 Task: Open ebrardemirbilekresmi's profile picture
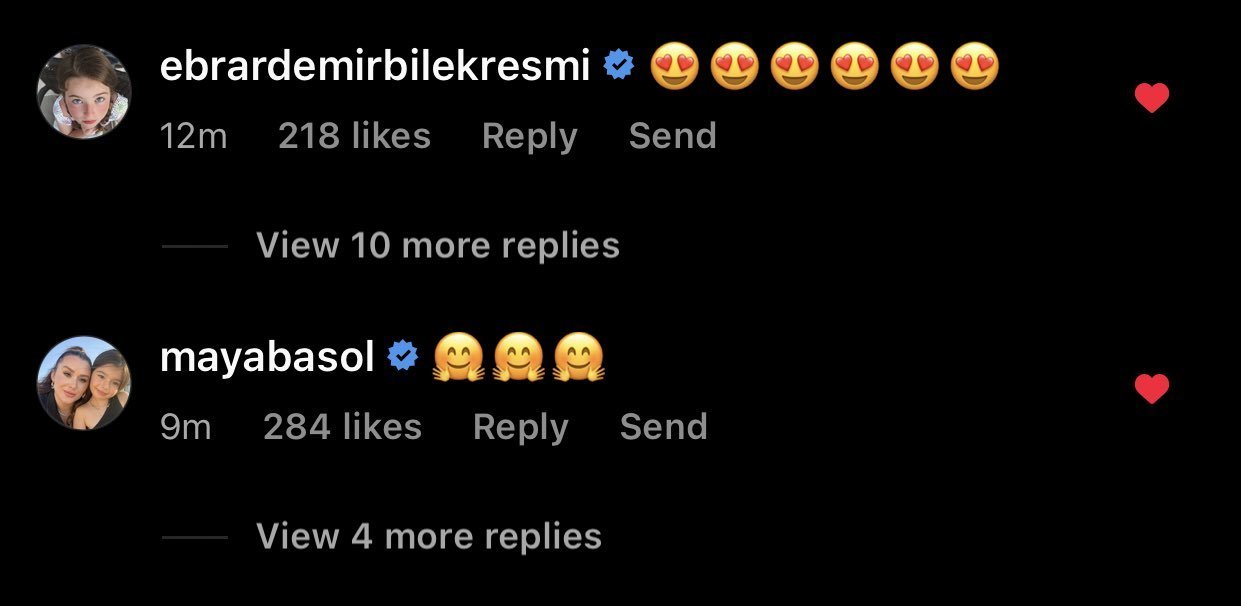tap(84, 92)
